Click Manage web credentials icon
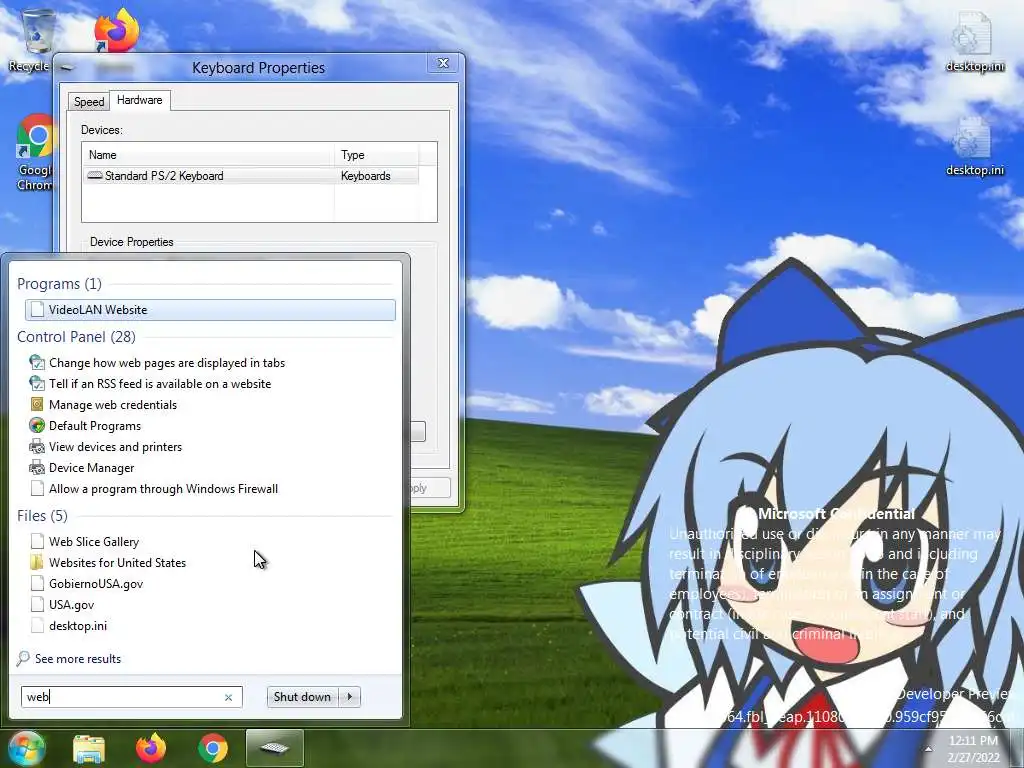Viewport: 1024px width, 768px height. click(x=37, y=405)
